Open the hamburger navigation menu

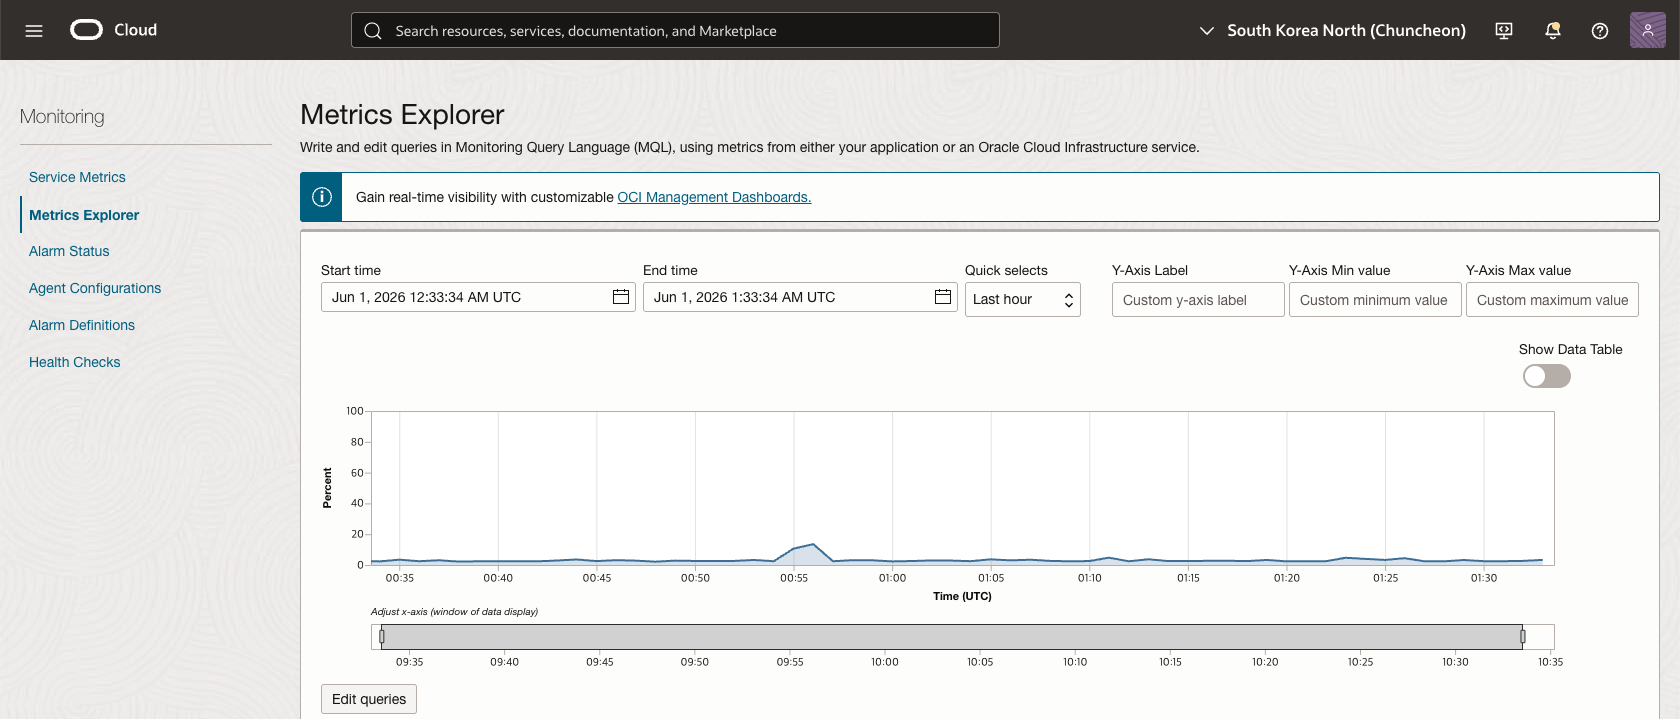point(34,31)
